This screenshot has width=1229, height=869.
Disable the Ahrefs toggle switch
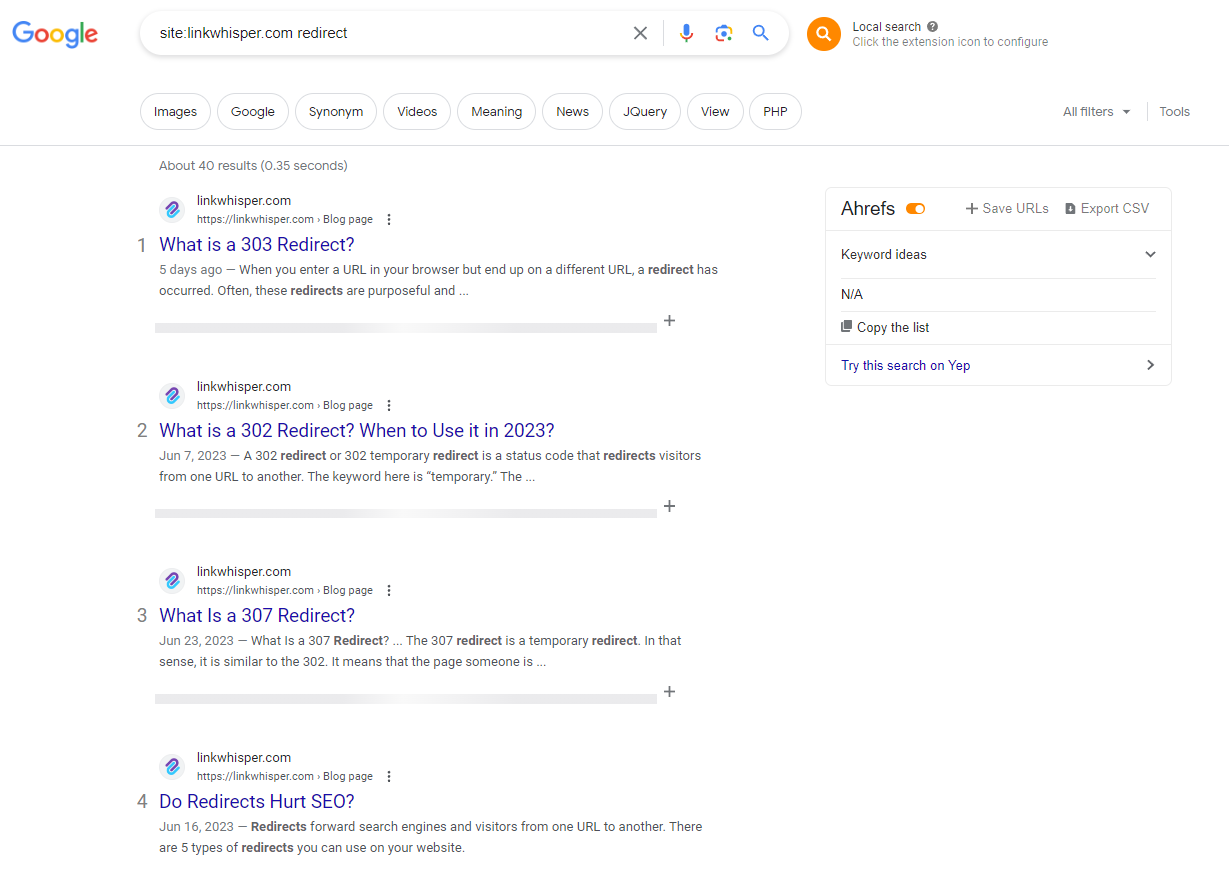[x=915, y=208]
